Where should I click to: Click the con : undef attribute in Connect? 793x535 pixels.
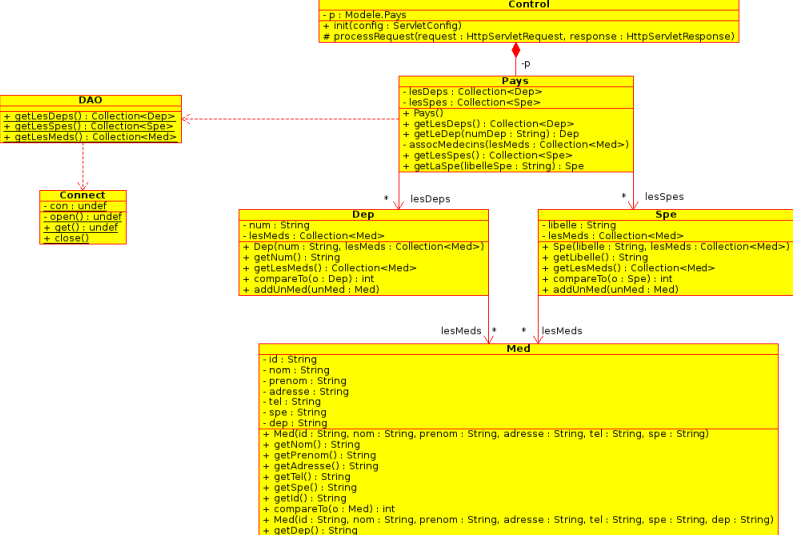[x=75, y=206]
